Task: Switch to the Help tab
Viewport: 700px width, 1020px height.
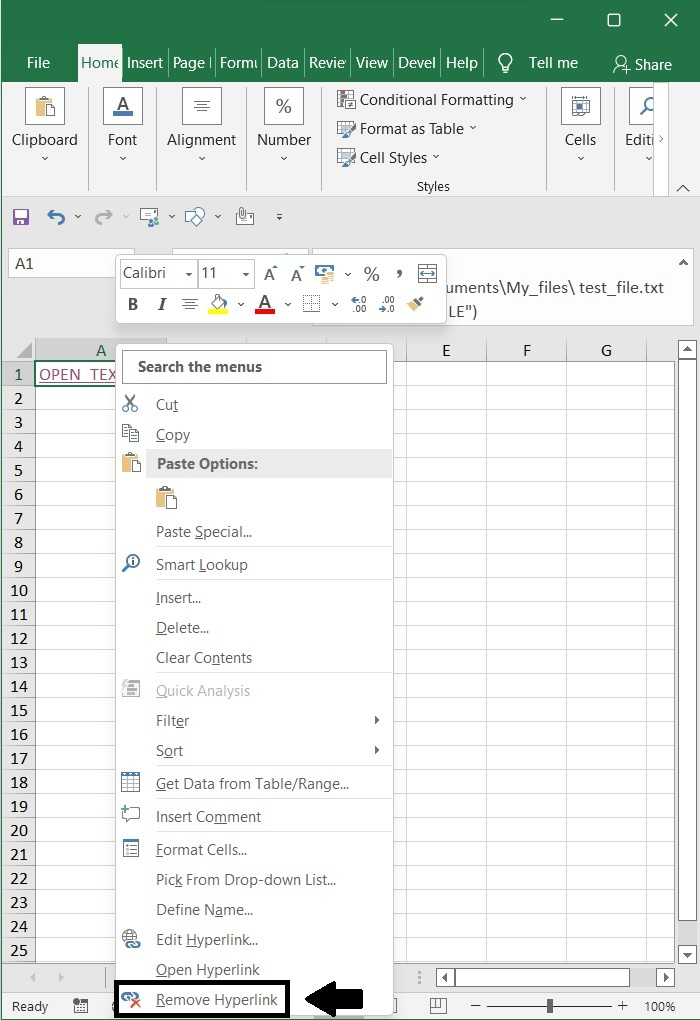Action: (x=462, y=63)
